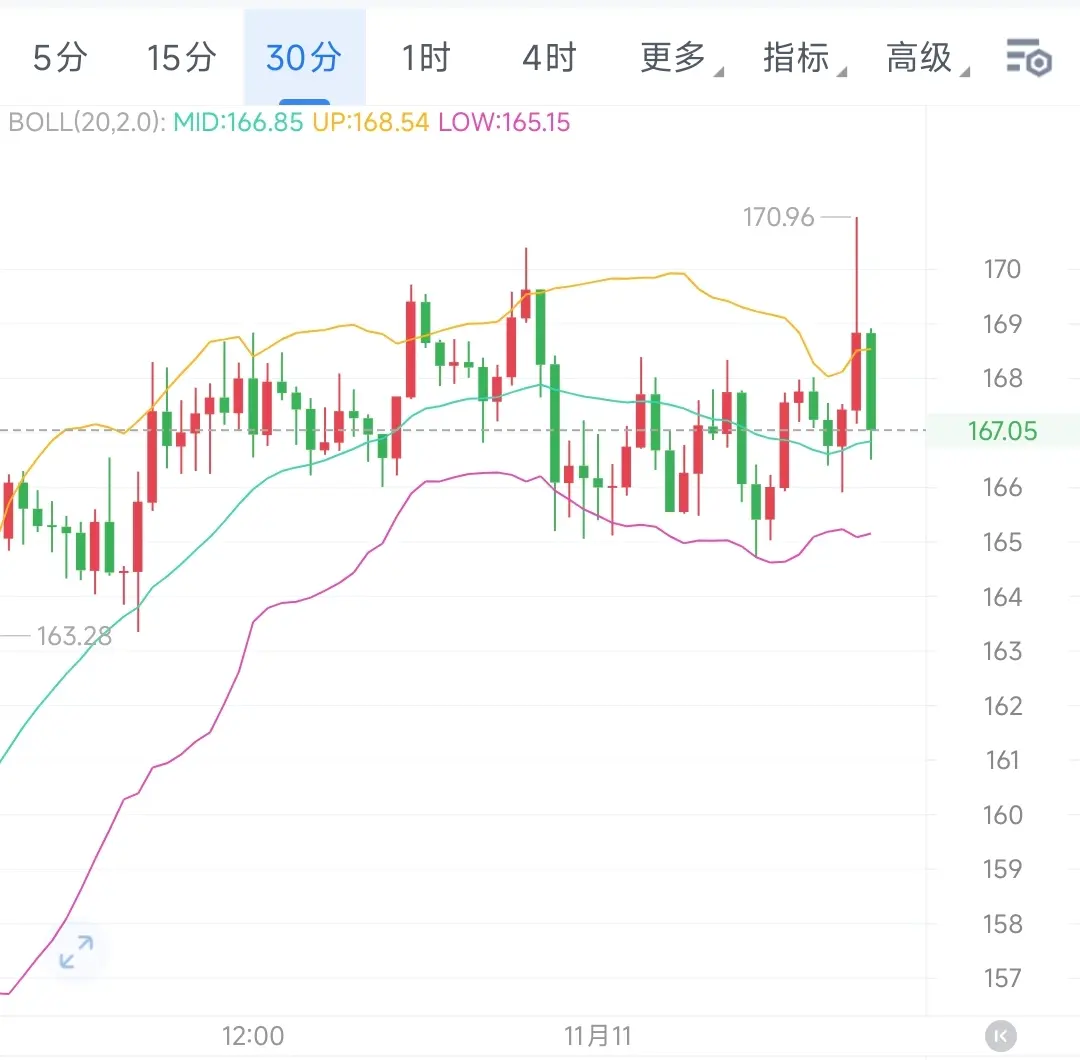Open the 高级 advanced dropdown
This screenshot has width=1080, height=1060.
pos(927,58)
